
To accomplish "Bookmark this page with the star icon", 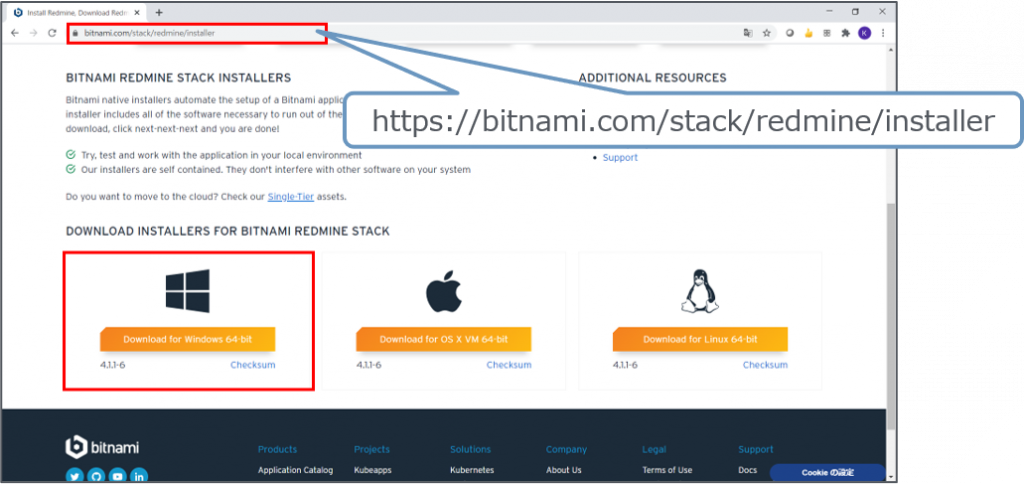I will [767, 33].
